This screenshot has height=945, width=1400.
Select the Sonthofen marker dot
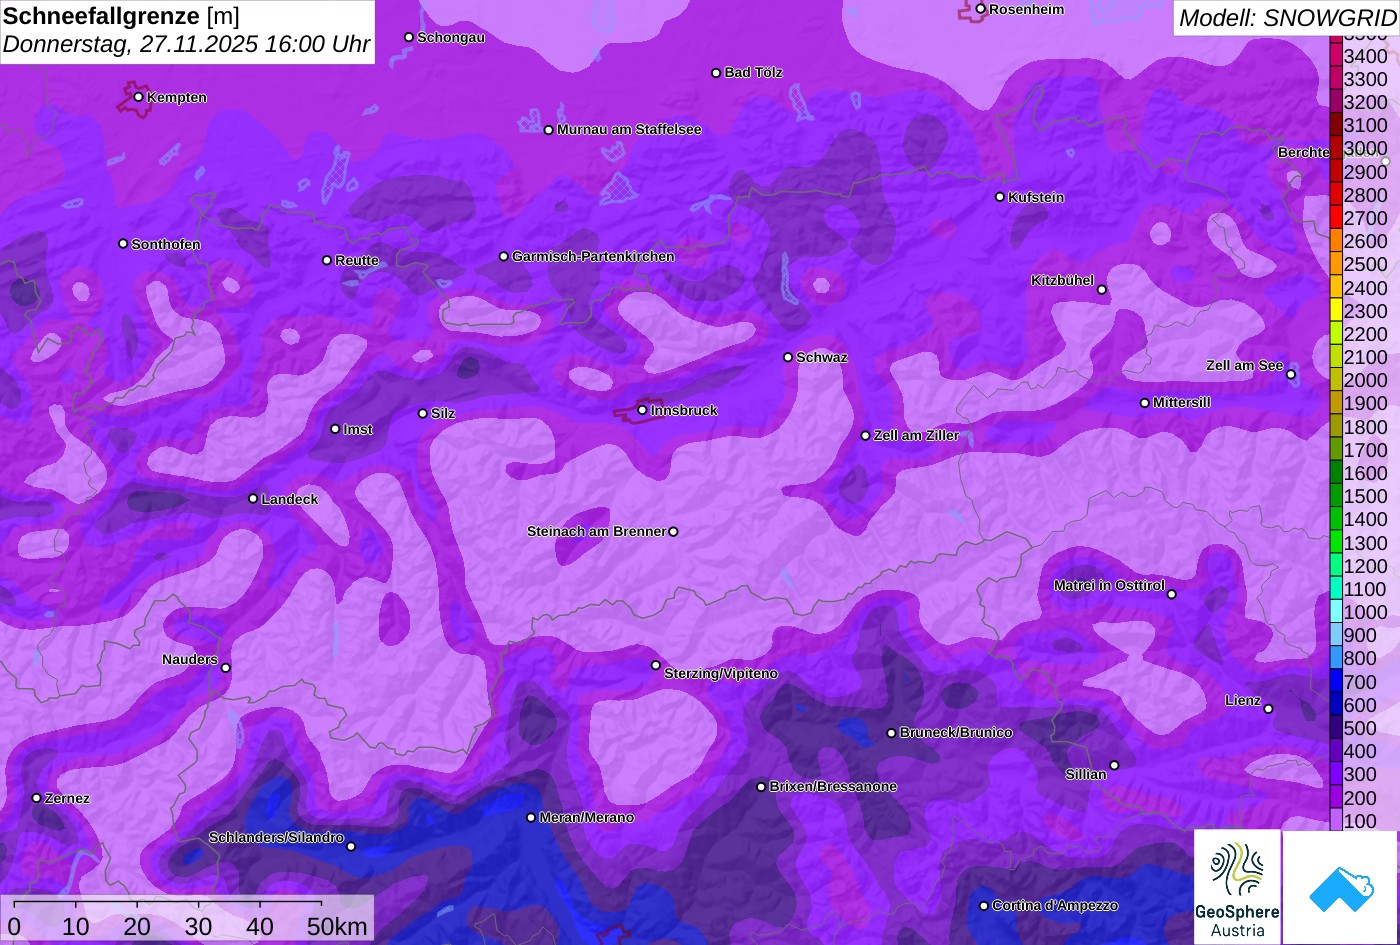tap(123, 244)
